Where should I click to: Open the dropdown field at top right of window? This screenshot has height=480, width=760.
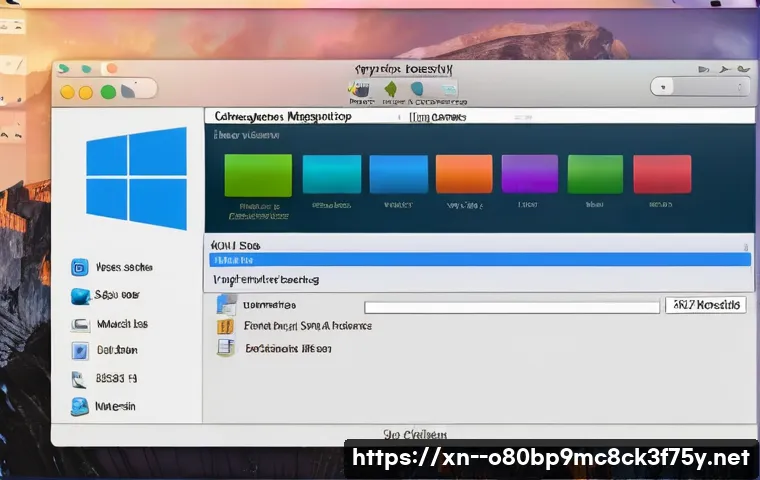[x=699, y=87]
